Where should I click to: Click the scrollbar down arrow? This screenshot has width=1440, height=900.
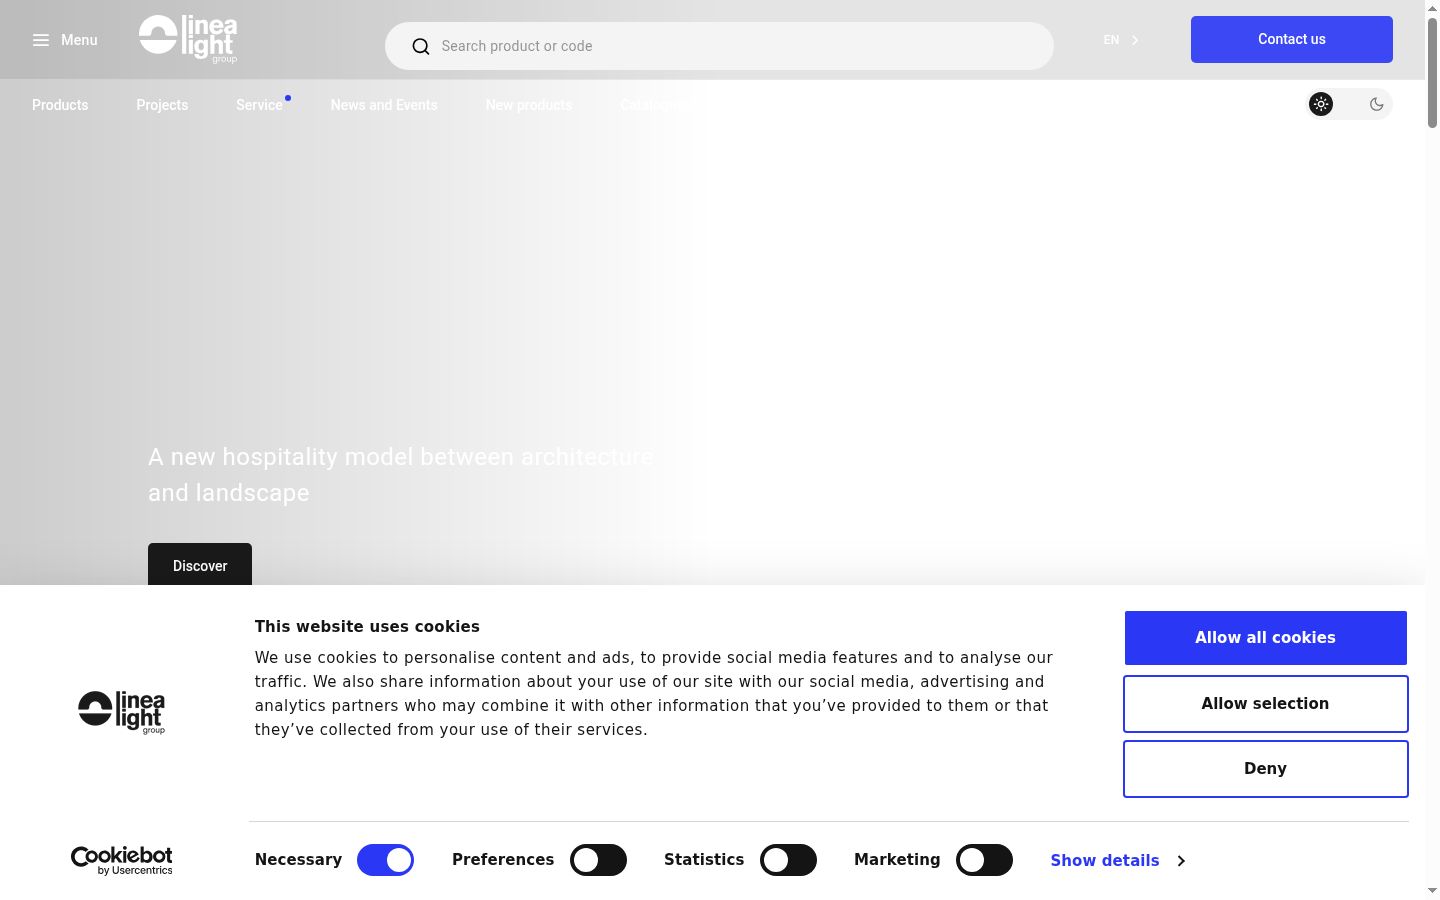click(1432, 890)
